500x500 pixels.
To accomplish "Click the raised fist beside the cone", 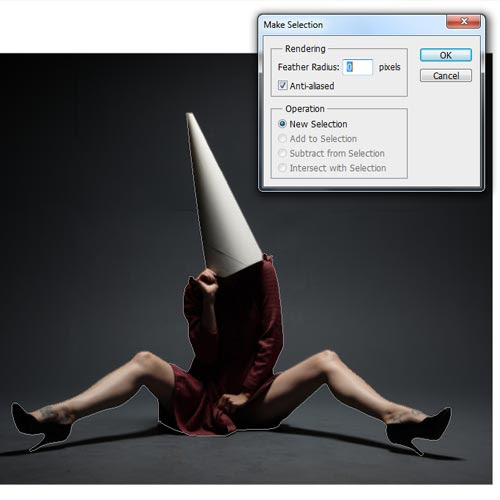I will (207, 282).
